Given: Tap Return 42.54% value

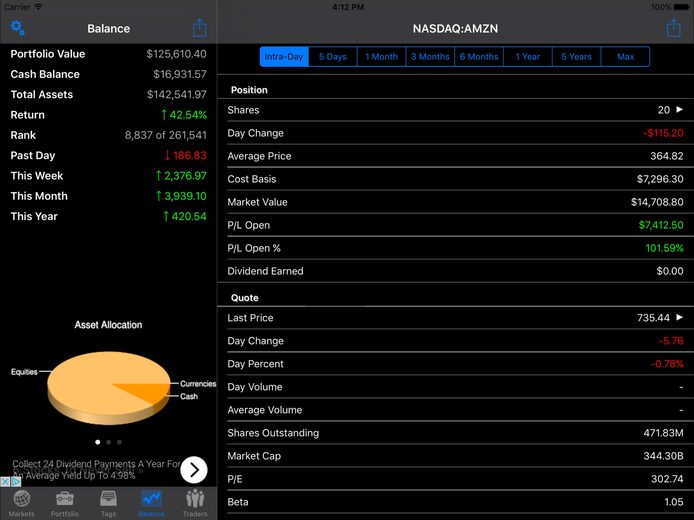Looking at the screenshot, I should 184,115.
